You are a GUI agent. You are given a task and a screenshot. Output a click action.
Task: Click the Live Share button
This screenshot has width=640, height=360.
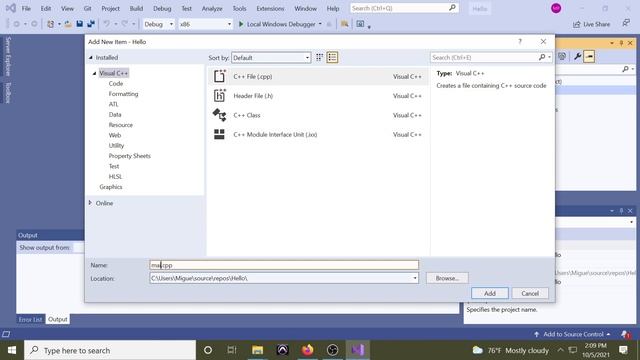[x=591, y=24]
